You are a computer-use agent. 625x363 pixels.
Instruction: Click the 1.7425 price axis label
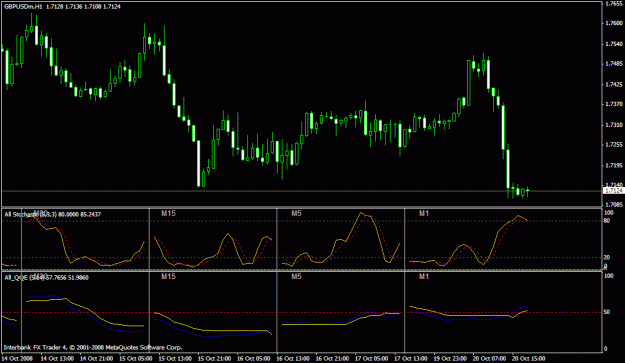[x=614, y=84]
